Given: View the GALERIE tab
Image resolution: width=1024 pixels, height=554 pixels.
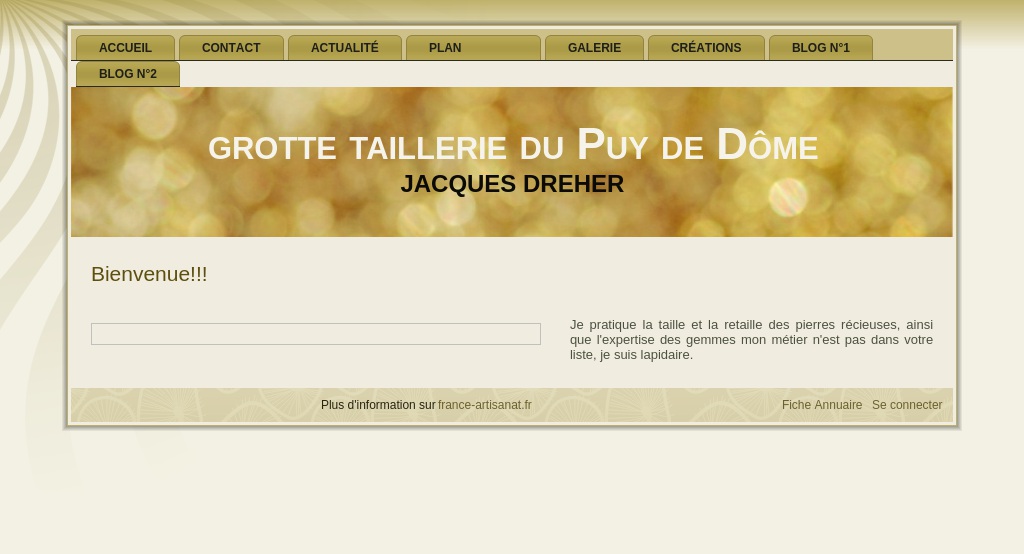Looking at the screenshot, I should pos(594,48).
